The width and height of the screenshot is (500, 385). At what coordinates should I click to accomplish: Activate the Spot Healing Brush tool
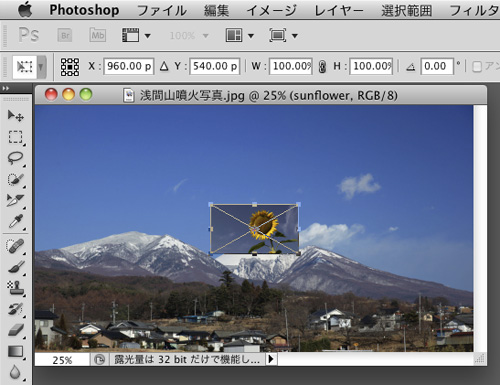coord(15,246)
